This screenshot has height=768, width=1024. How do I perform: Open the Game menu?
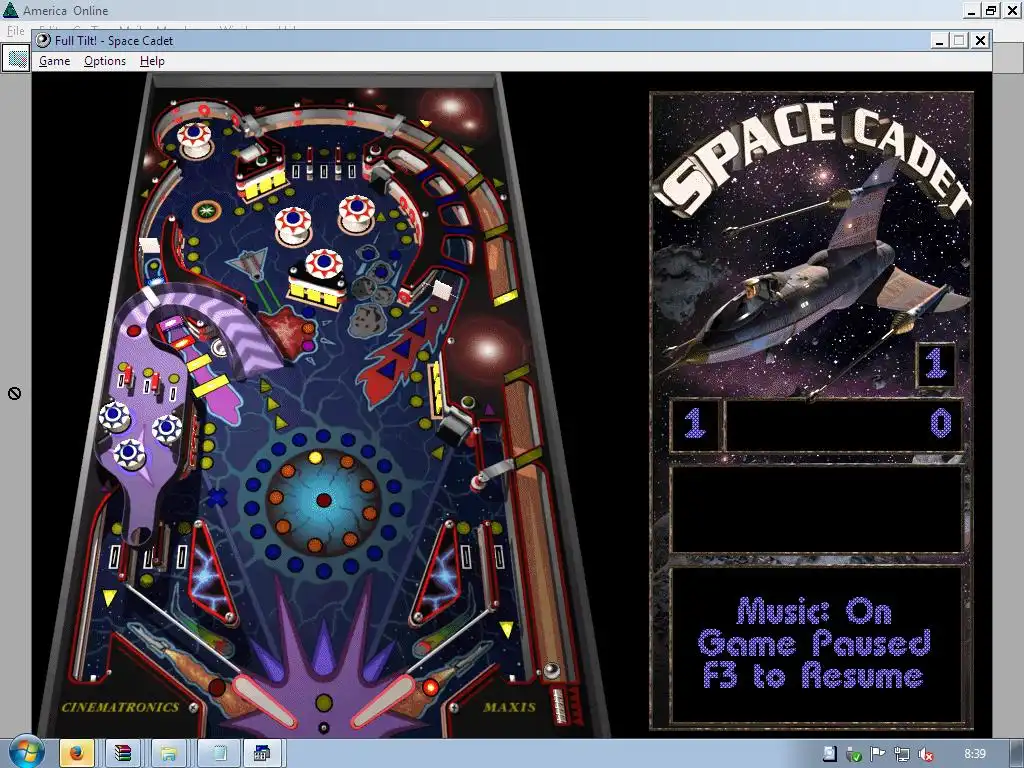click(54, 61)
